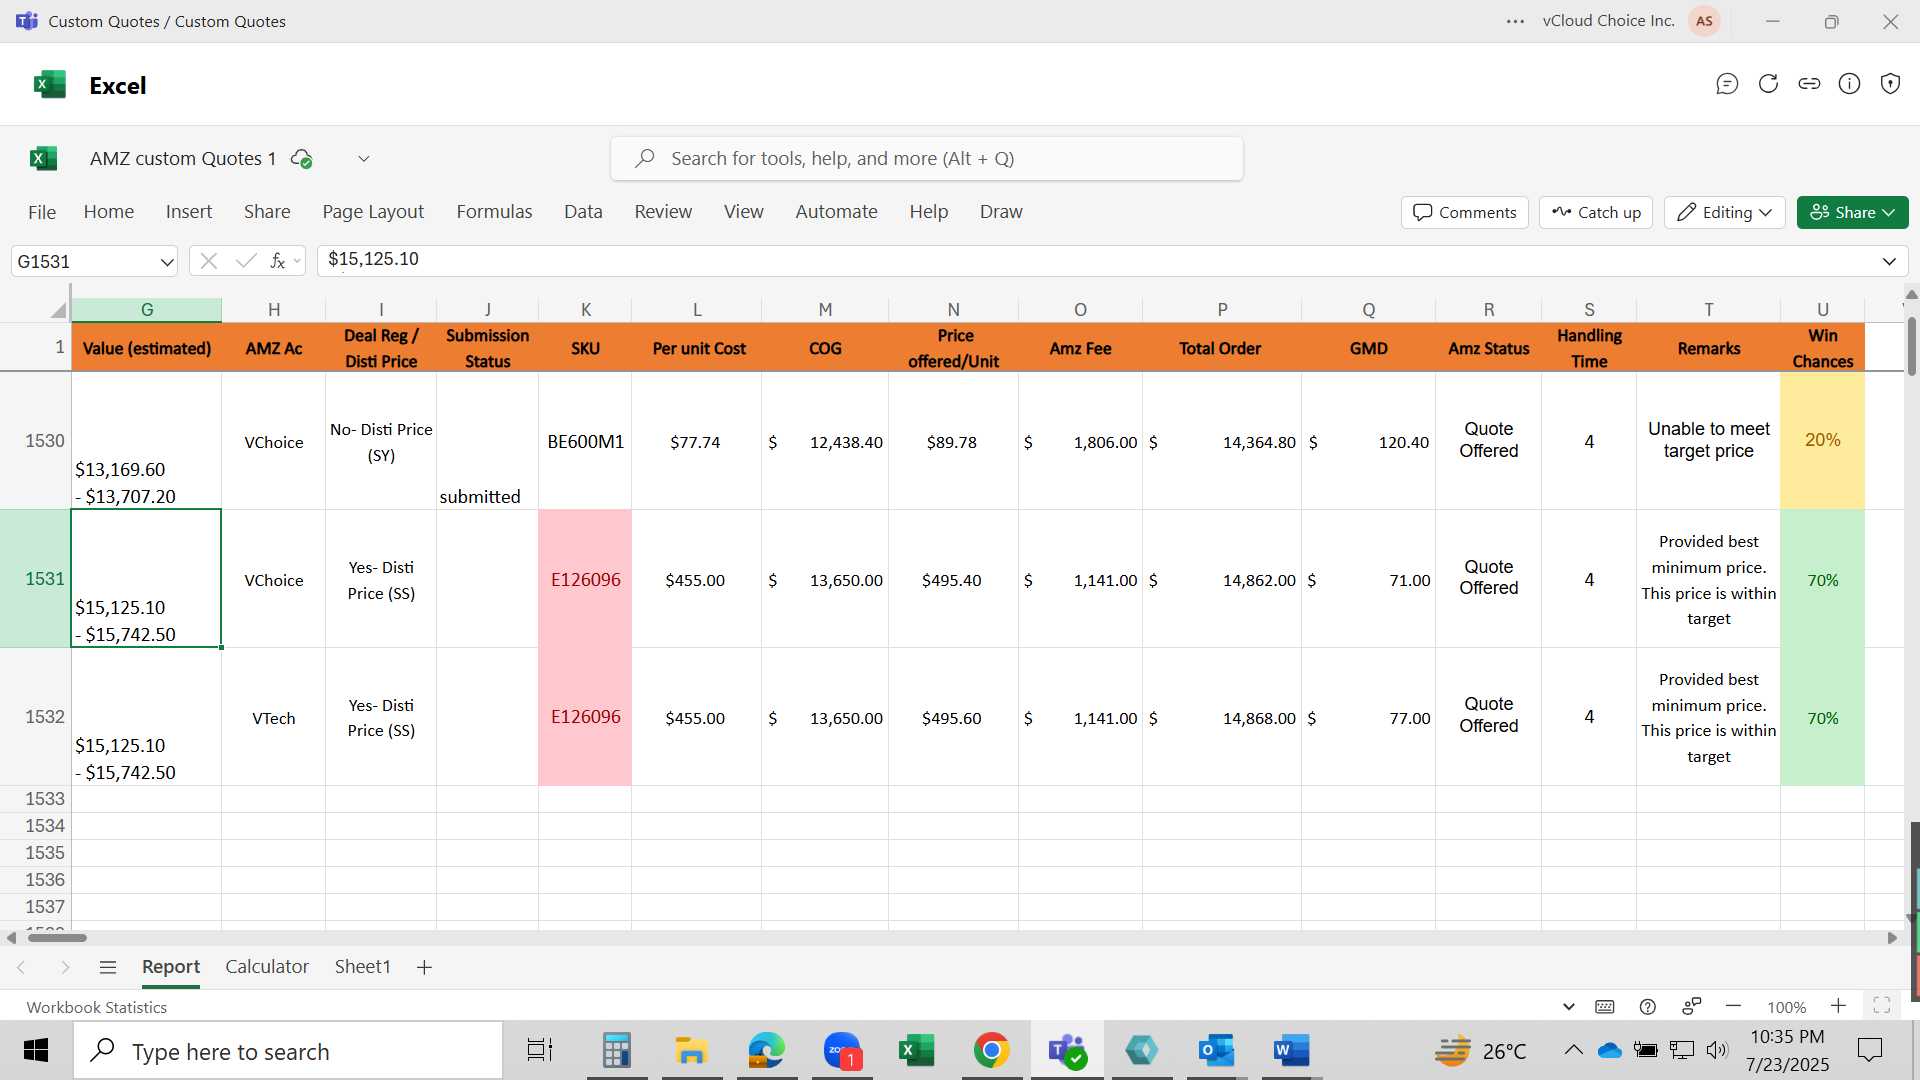Viewport: 1920px width, 1080px height.
Task: Zoom in with the plus icon
Action: (1838, 1006)
